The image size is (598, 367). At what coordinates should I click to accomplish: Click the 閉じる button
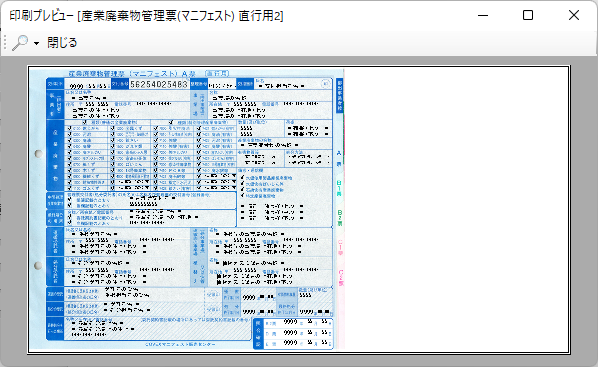point(62,42)
